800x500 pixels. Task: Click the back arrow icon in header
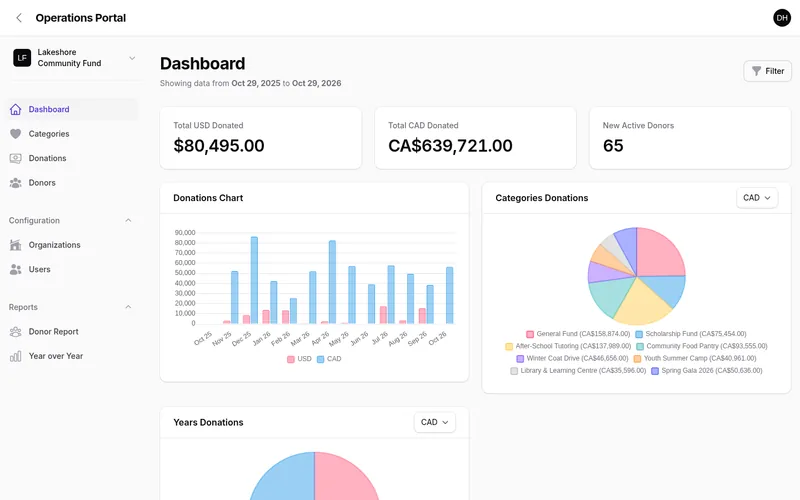click(x=19, y=18)
